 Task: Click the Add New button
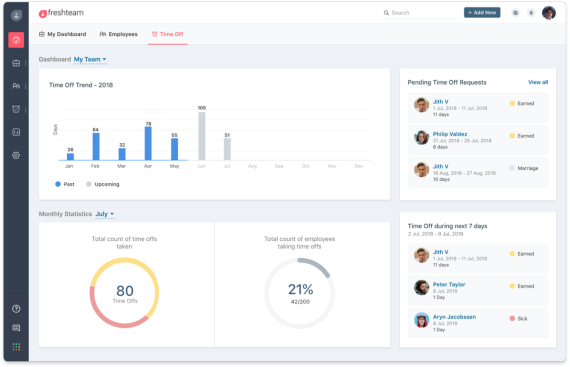coord(482,12)
